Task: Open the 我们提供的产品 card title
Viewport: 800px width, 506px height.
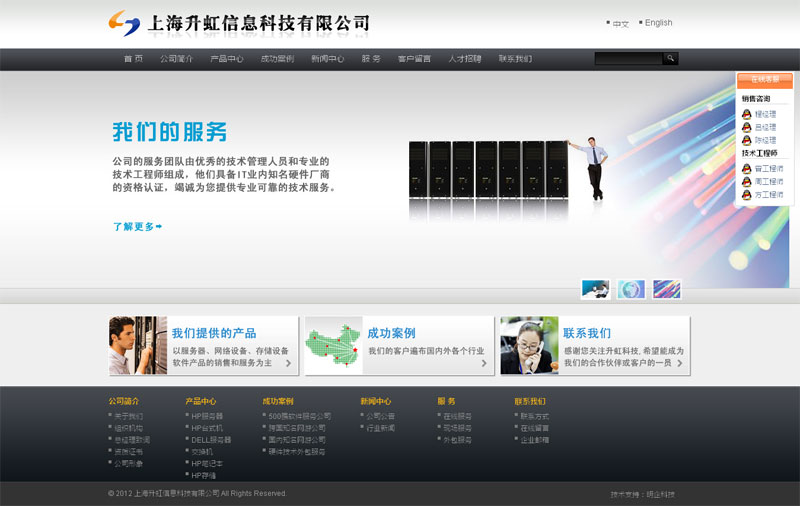Action: [214, 334]
